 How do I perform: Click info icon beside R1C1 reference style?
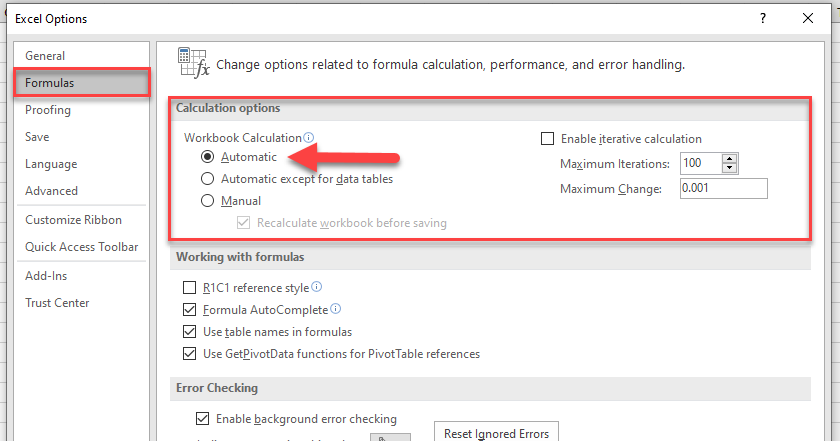point(317,287)
